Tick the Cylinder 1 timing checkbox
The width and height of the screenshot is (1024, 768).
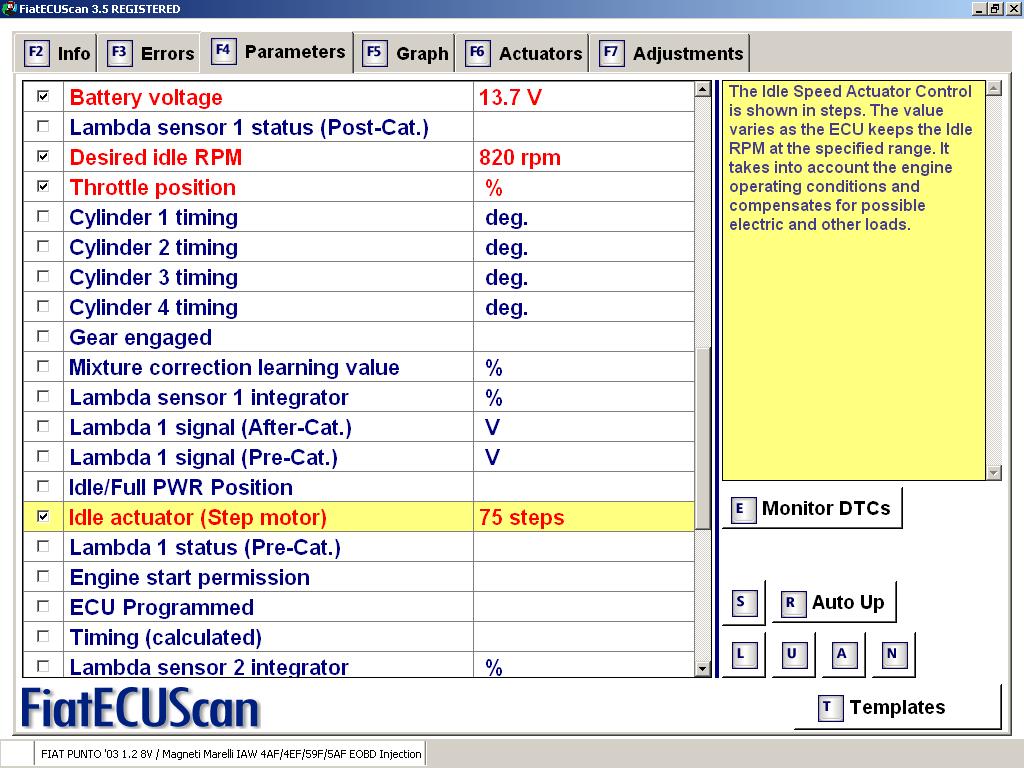[x=43, y=216]
